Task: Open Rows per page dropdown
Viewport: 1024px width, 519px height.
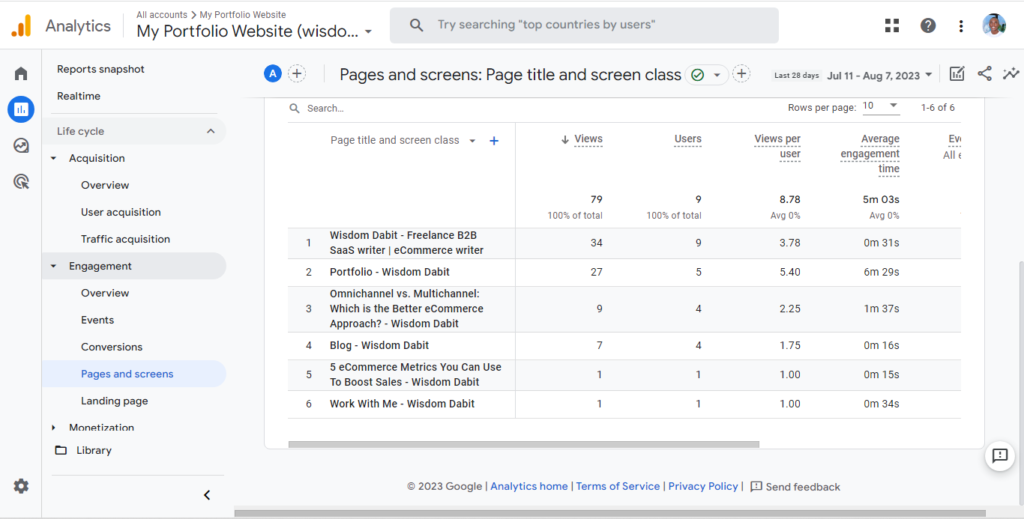Action: (880, 106)
